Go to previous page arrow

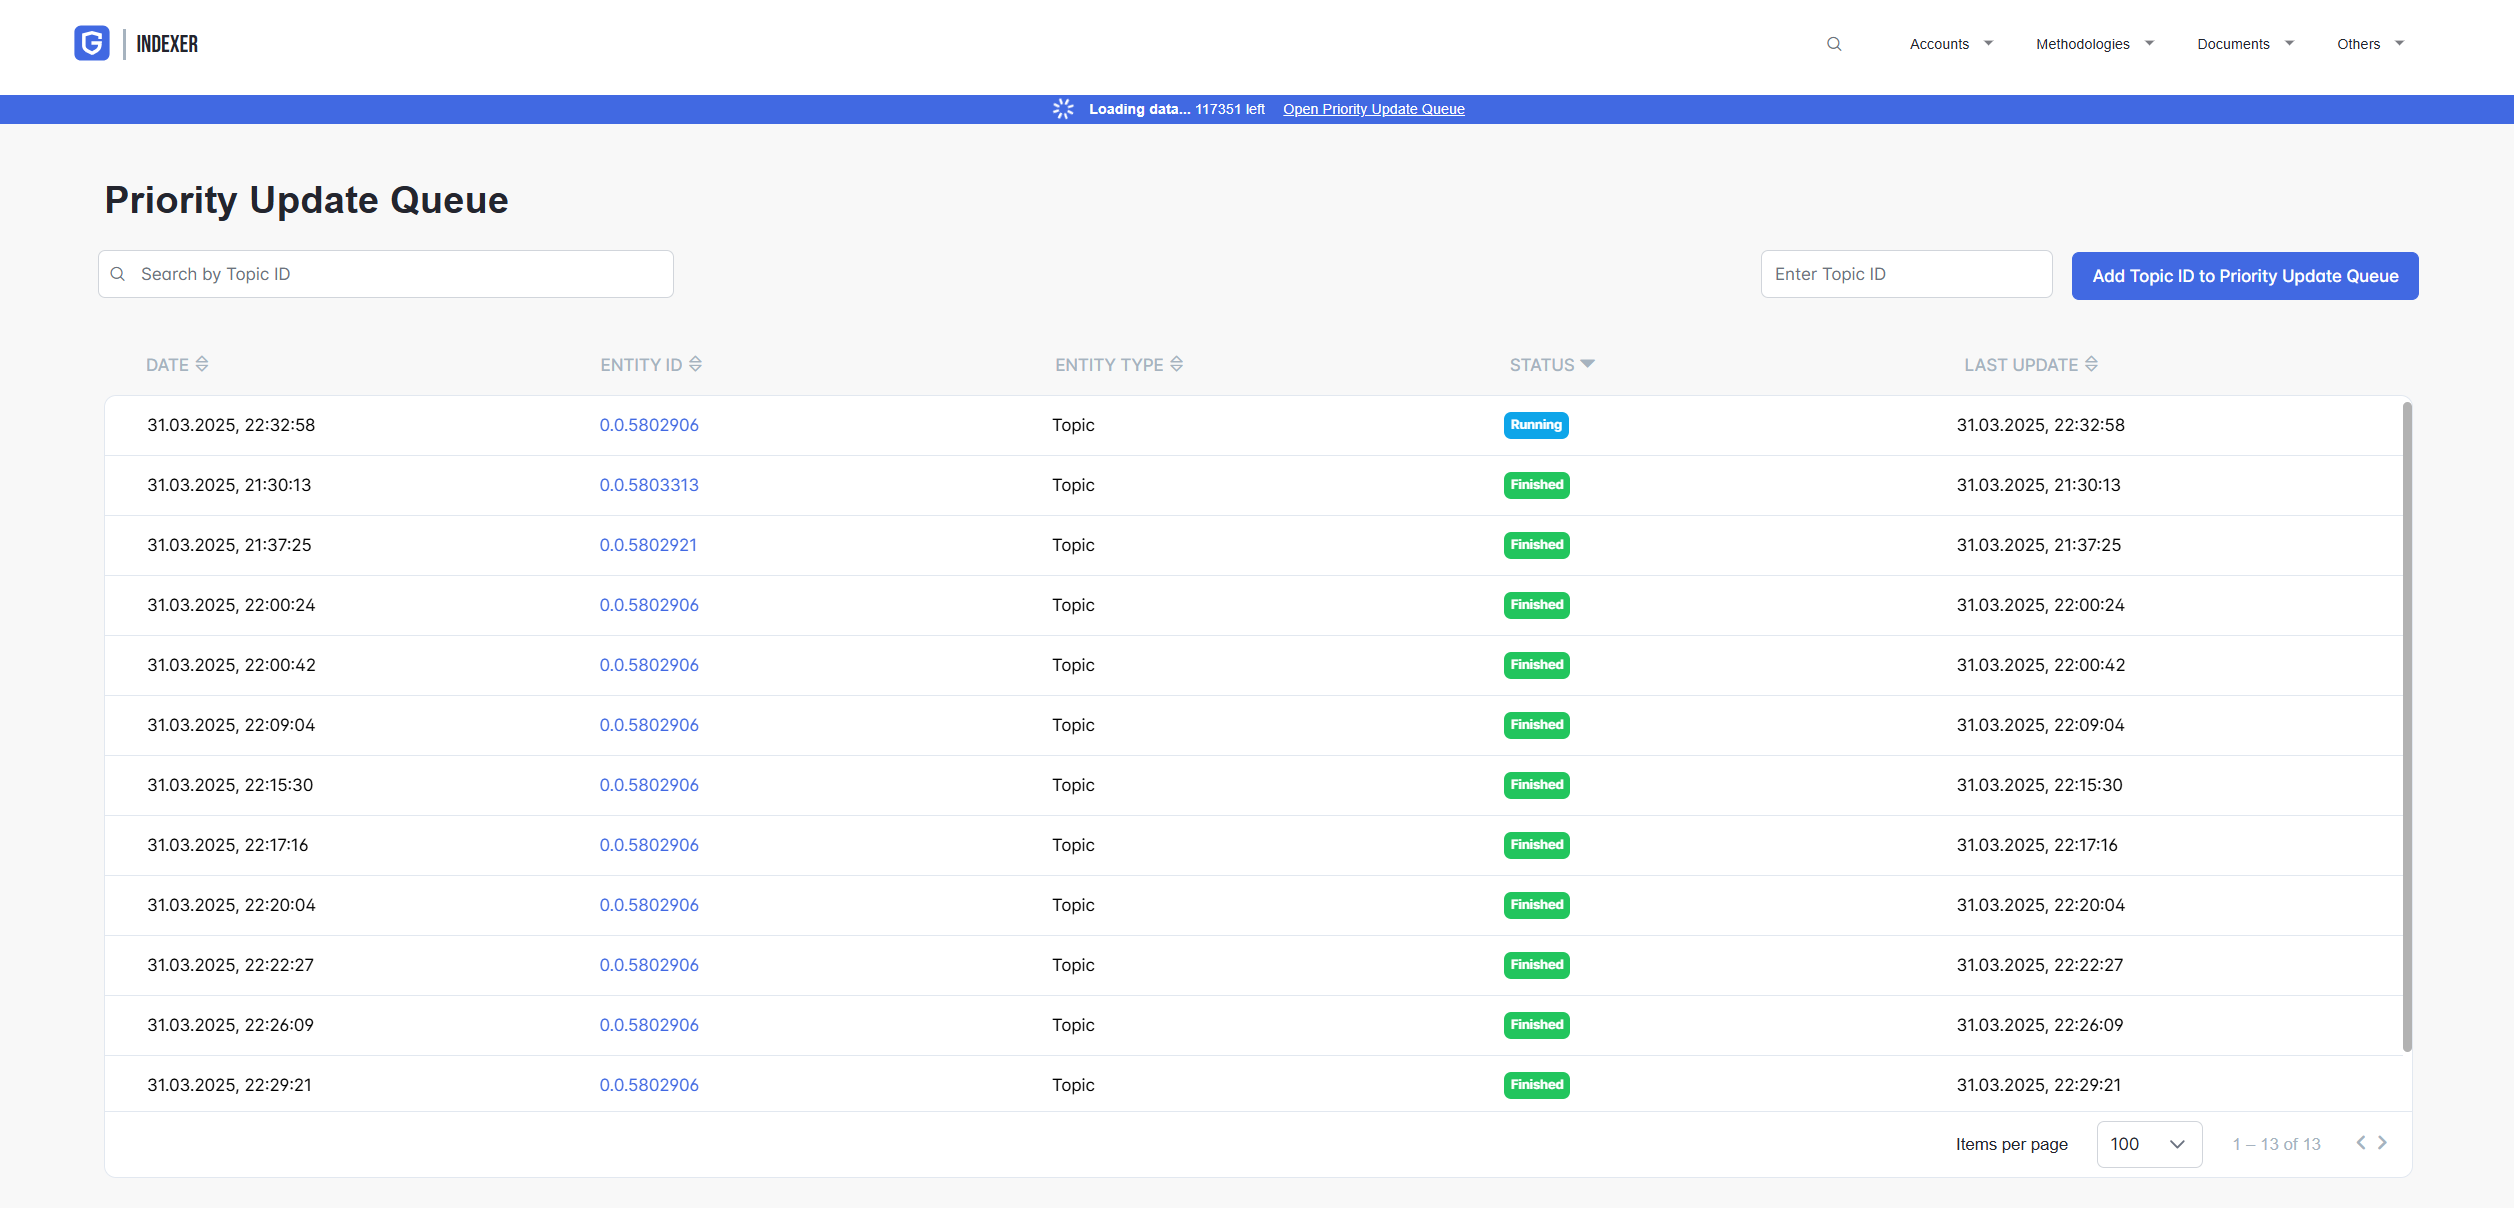point(2361,1142)
